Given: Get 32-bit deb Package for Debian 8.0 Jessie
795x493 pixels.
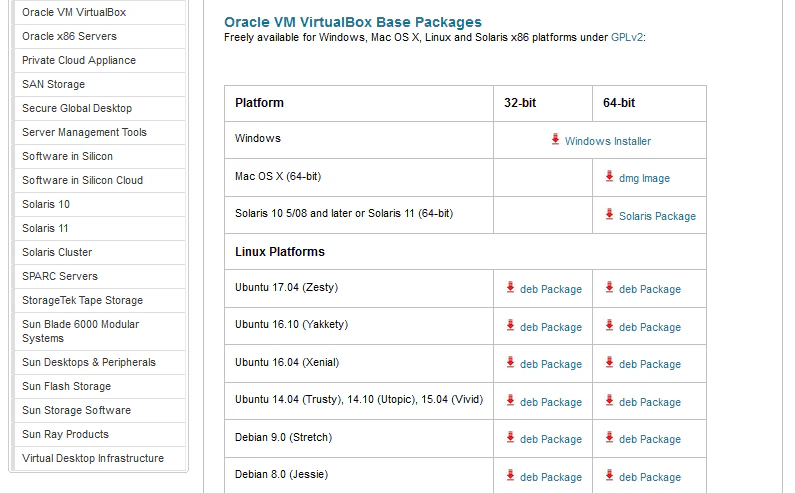Looking at the screenshot, I should pyautogui.click(x=551, y=477).
